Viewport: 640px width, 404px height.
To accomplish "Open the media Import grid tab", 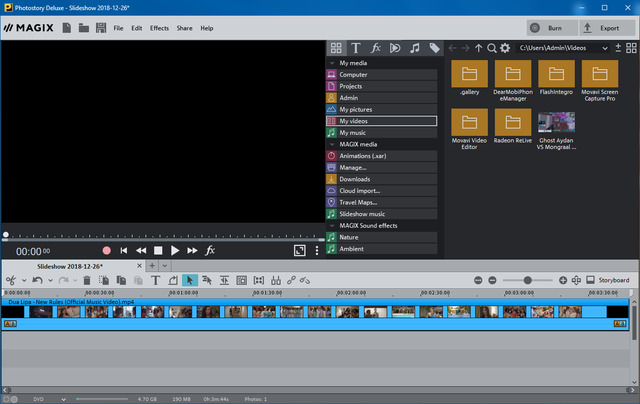I will tap(336, 48).
